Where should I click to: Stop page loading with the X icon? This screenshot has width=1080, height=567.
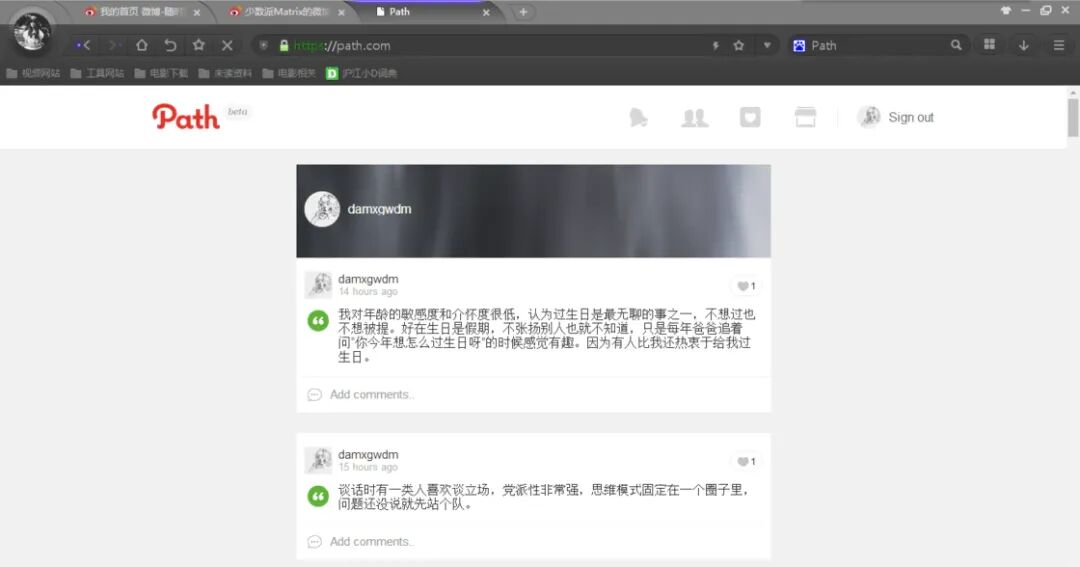coord(227,45)
